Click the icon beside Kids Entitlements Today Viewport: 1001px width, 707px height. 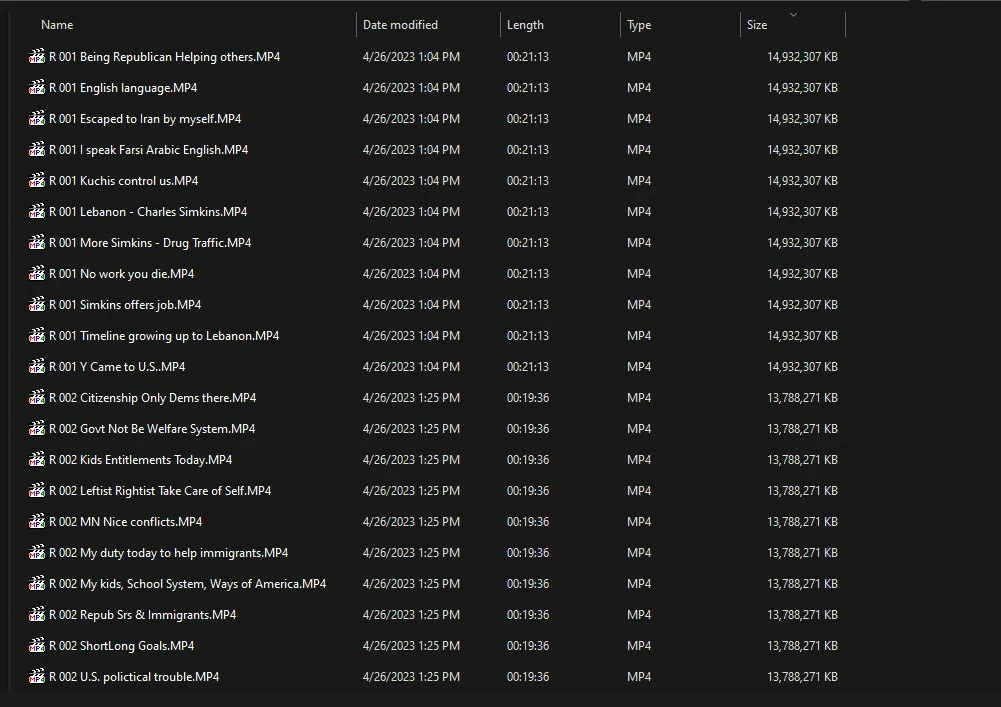37,460
